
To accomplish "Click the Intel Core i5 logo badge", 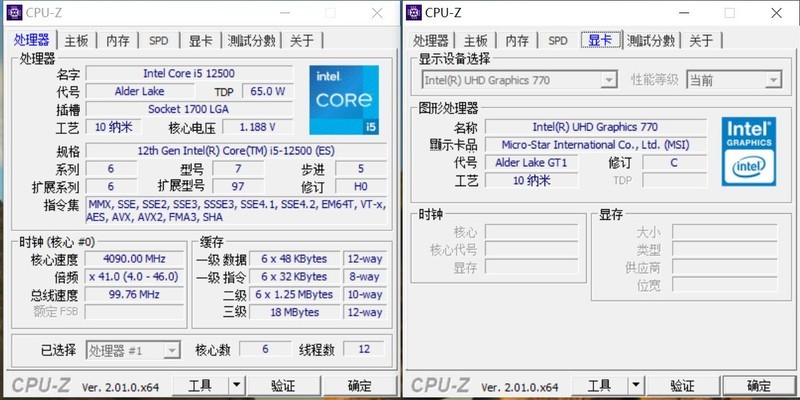I will pos(344,100).
